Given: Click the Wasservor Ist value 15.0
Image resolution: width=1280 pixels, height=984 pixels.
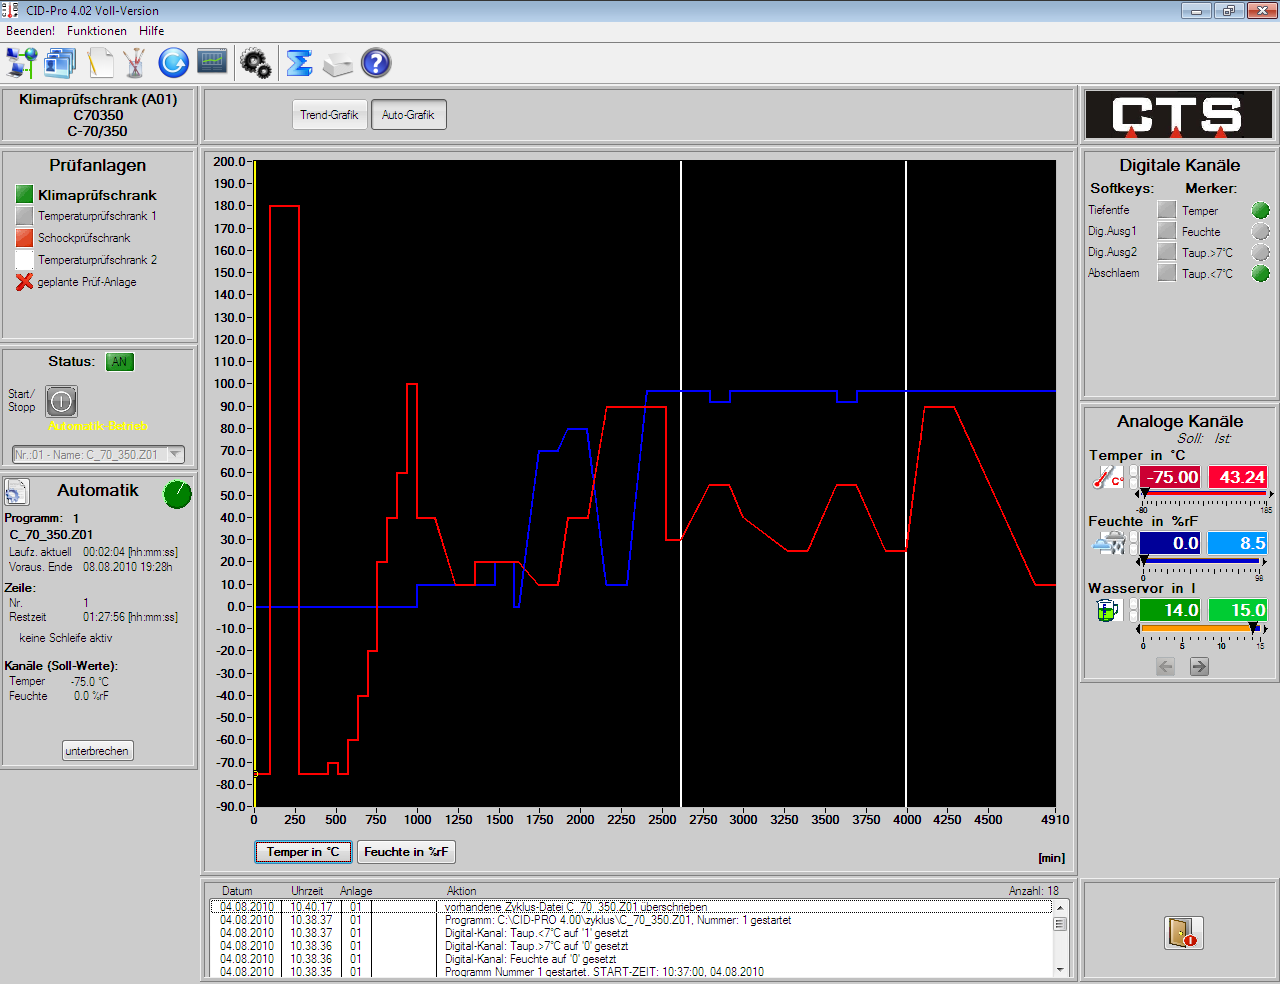Looking at the screenshot, I should click(1238, 610).
